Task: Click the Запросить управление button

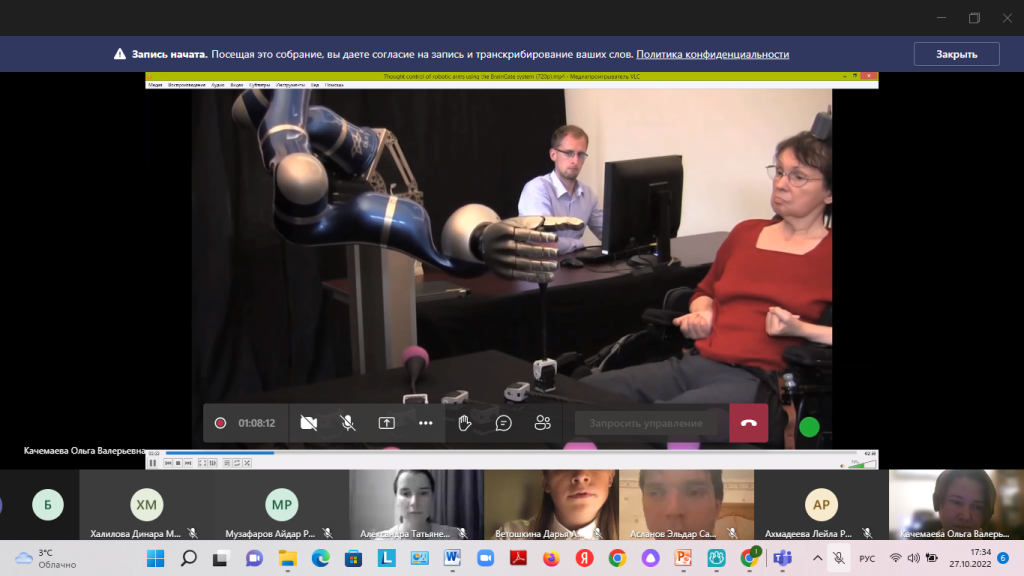Action: pos(646,423)
